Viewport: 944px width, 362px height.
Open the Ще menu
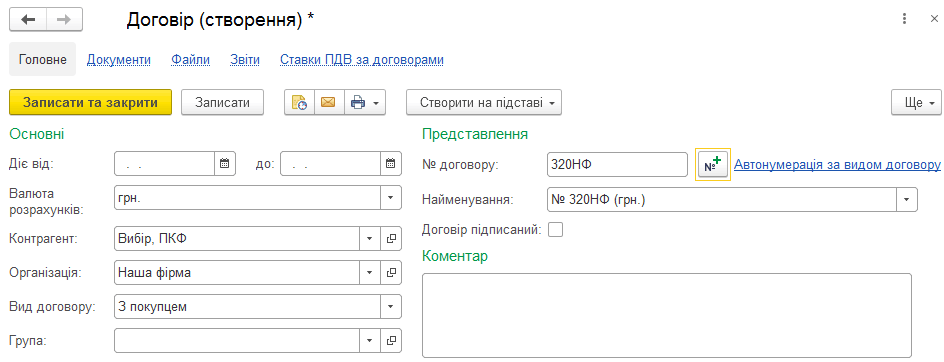pyautogui.click(x=916, y=102)
